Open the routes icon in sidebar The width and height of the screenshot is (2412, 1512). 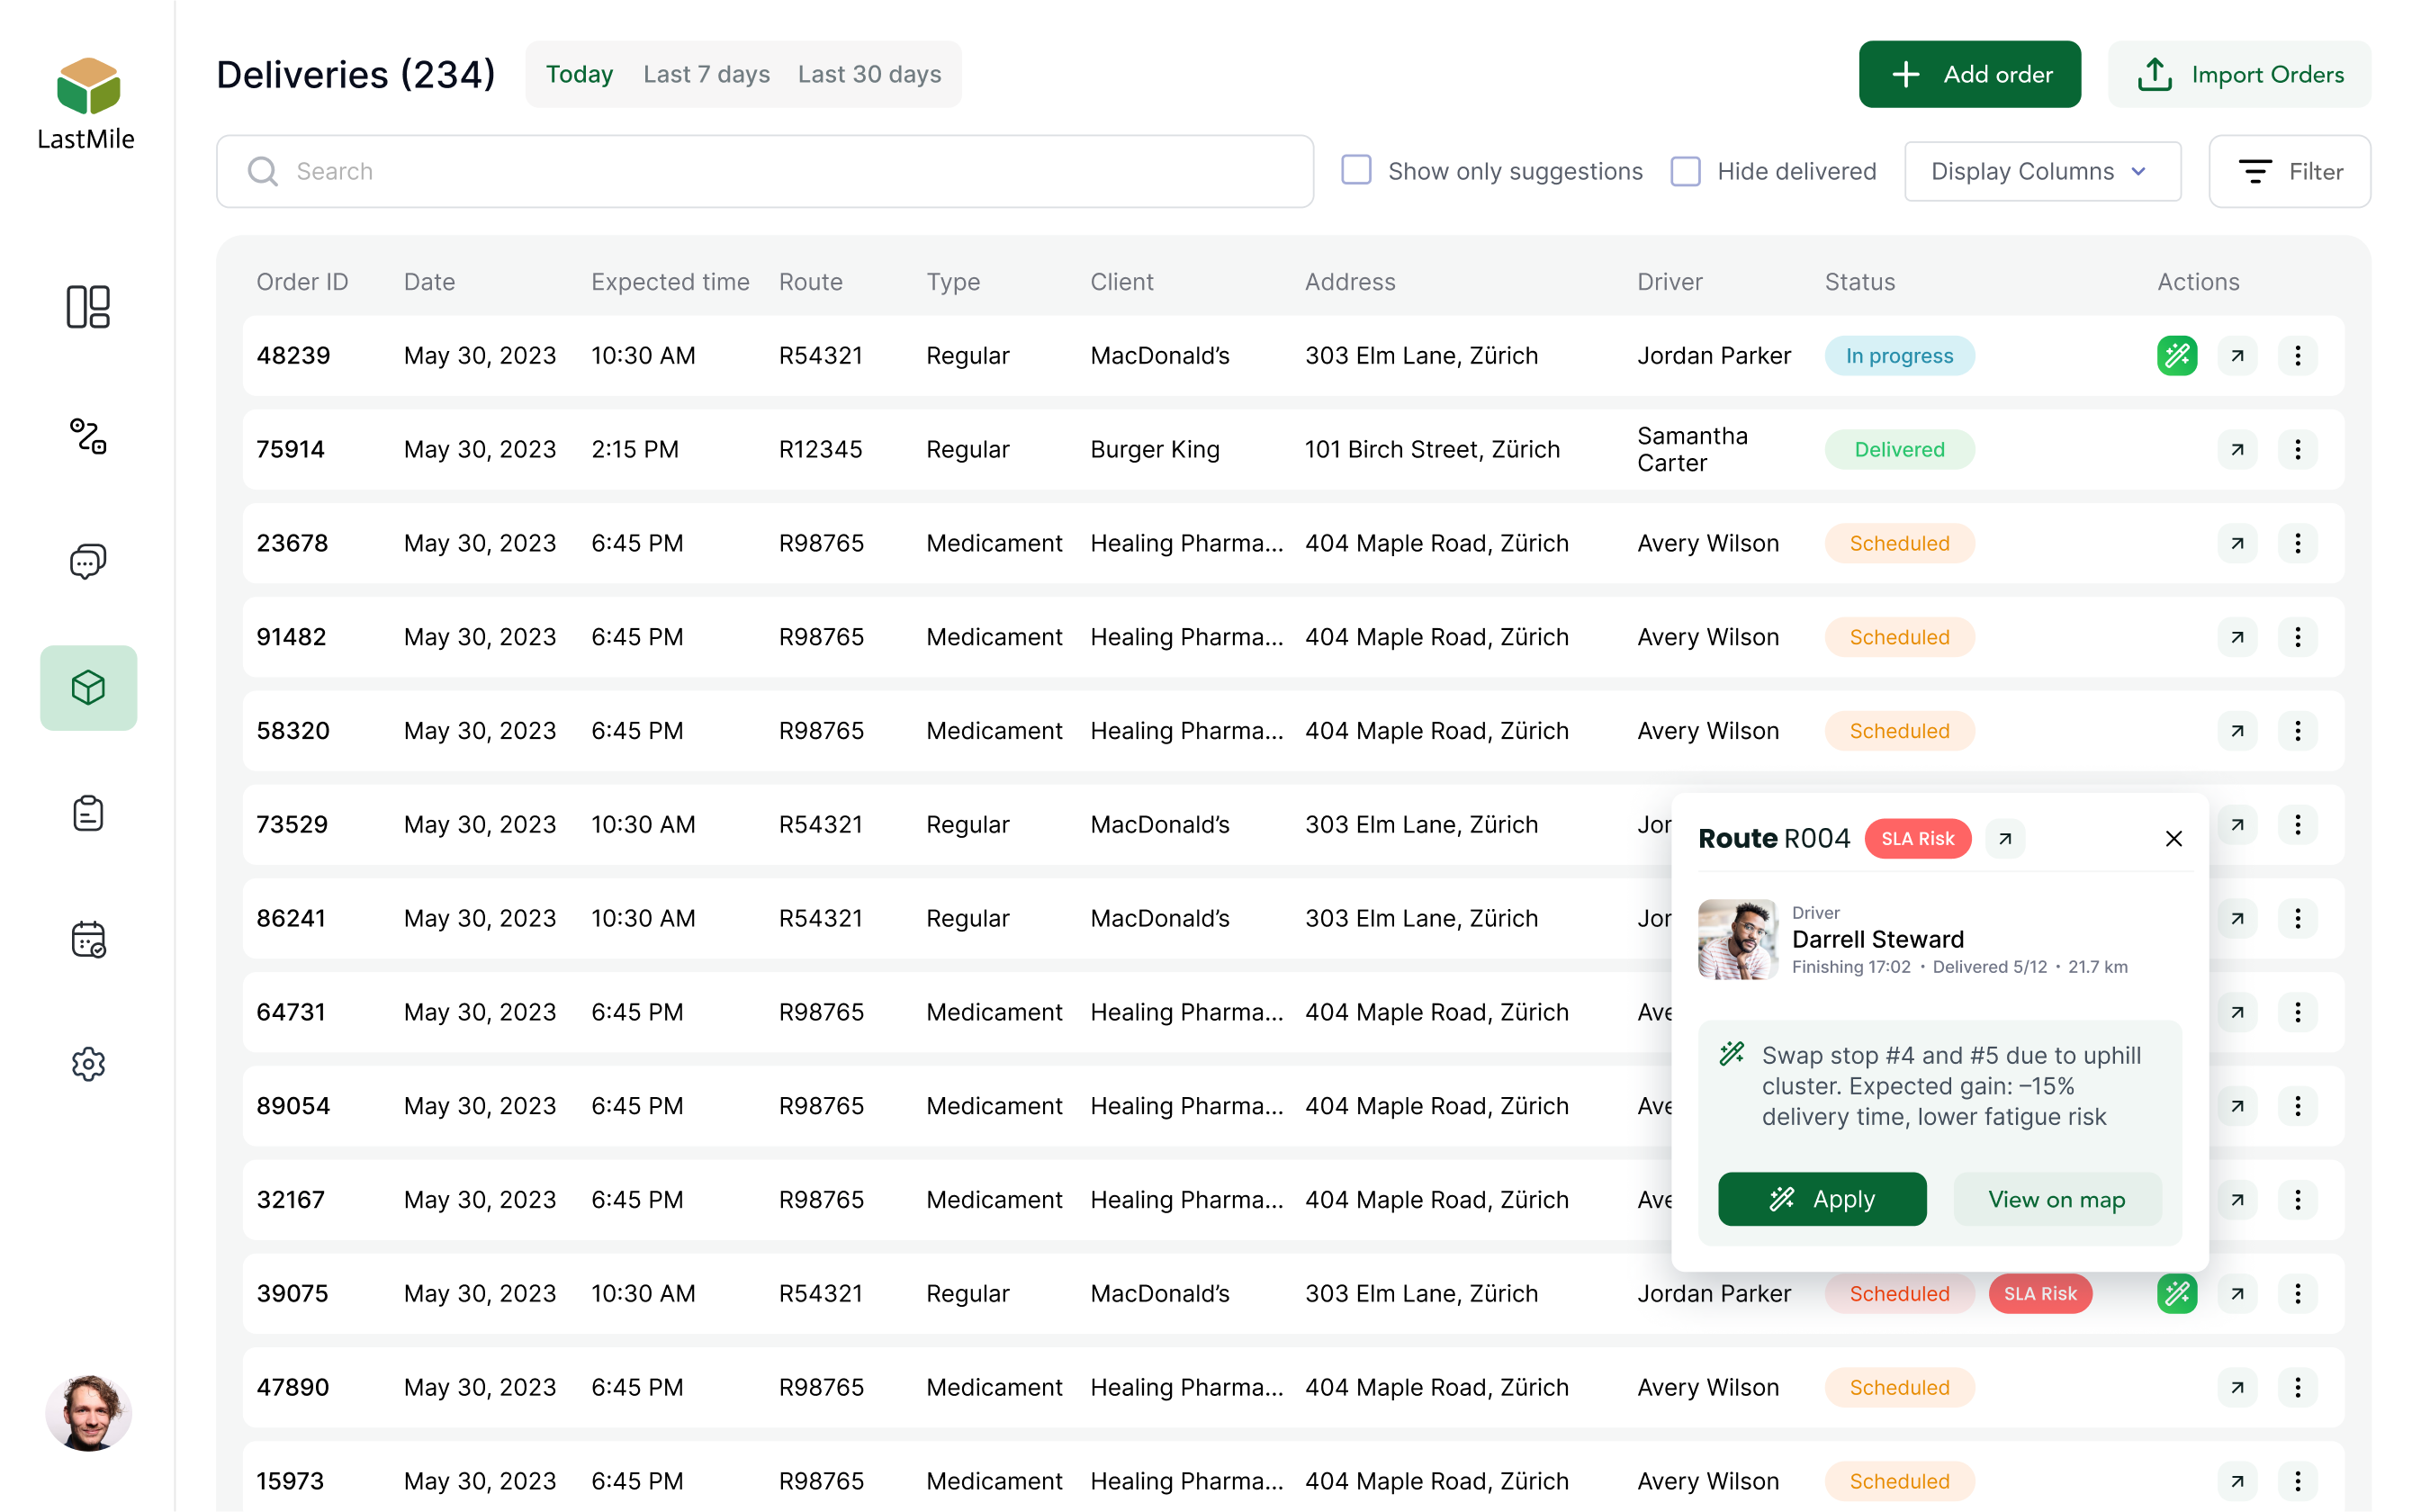[x=88, y=436]
